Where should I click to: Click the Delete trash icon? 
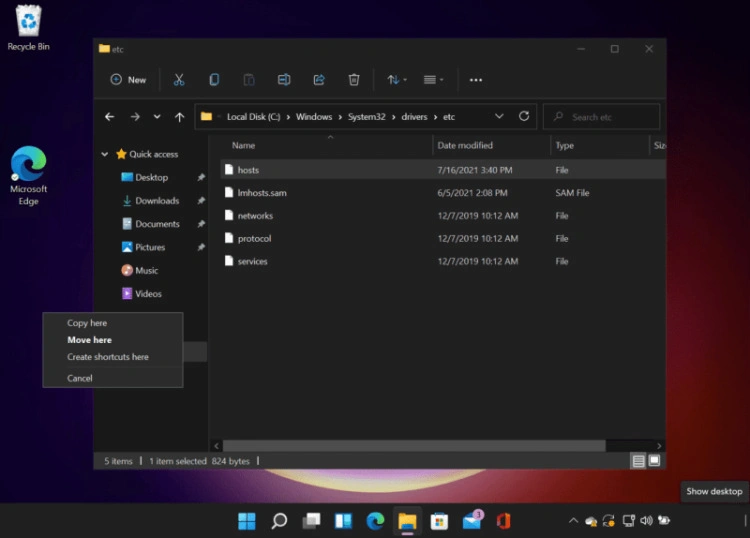(354, 80)
